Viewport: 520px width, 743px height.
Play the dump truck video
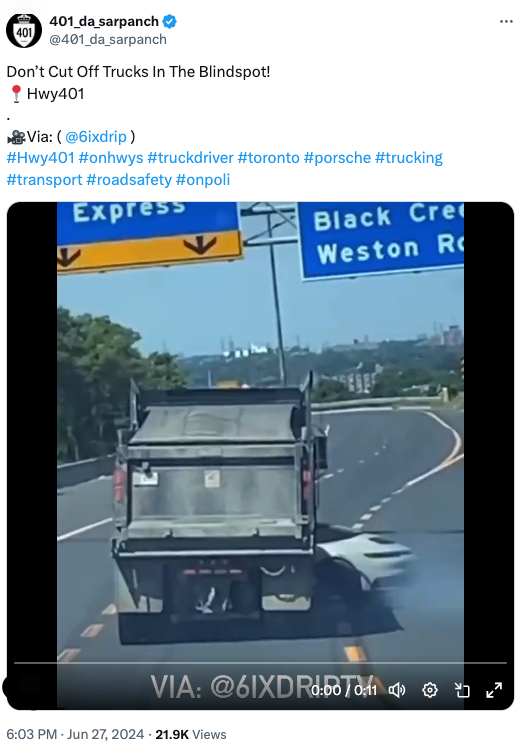click(260, 455)
